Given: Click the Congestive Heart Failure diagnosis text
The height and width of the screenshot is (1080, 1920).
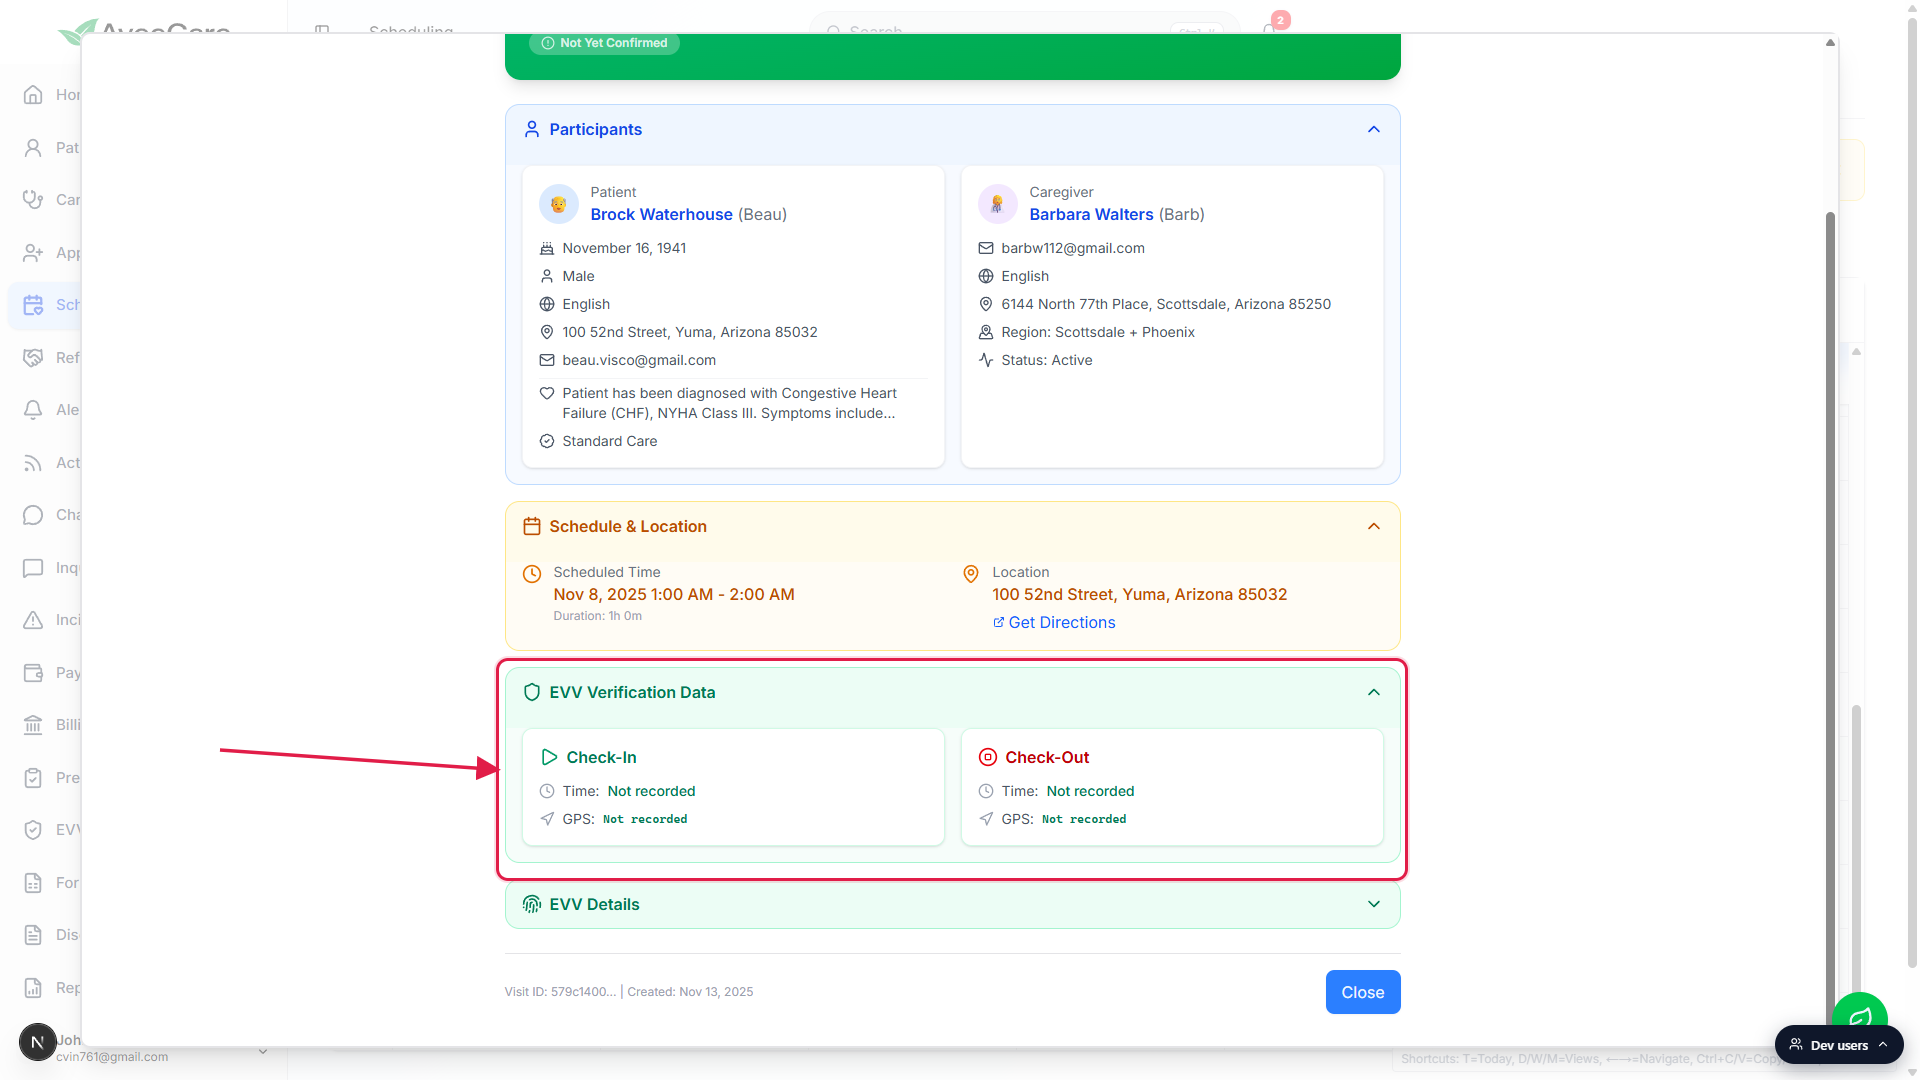Looking at the screenshot, I should [x=729, y=403].
